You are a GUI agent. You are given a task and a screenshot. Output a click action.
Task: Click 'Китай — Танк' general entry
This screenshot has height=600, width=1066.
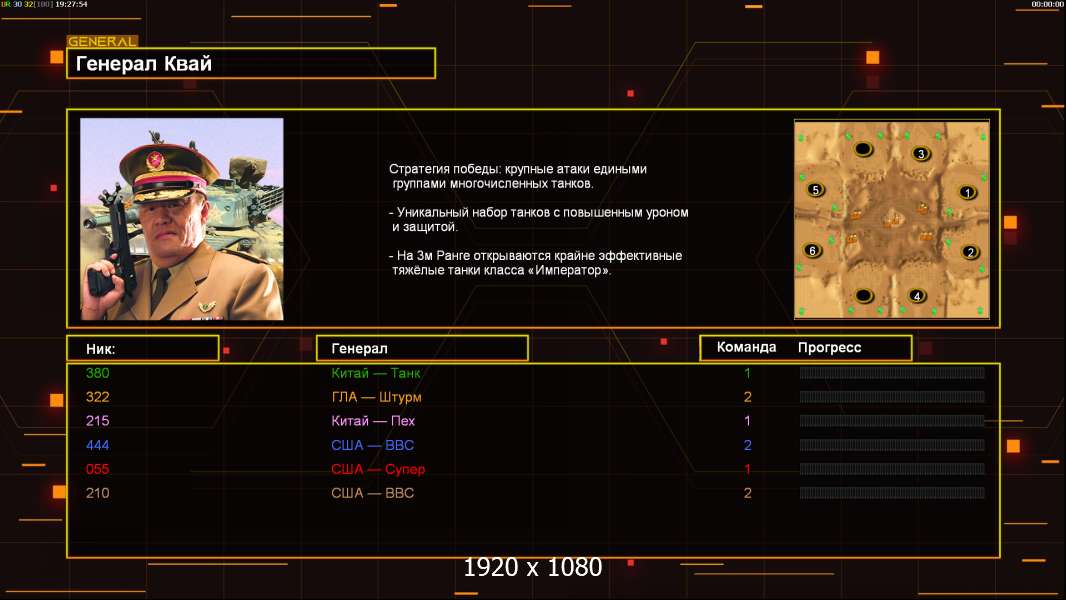pos(375,373)
